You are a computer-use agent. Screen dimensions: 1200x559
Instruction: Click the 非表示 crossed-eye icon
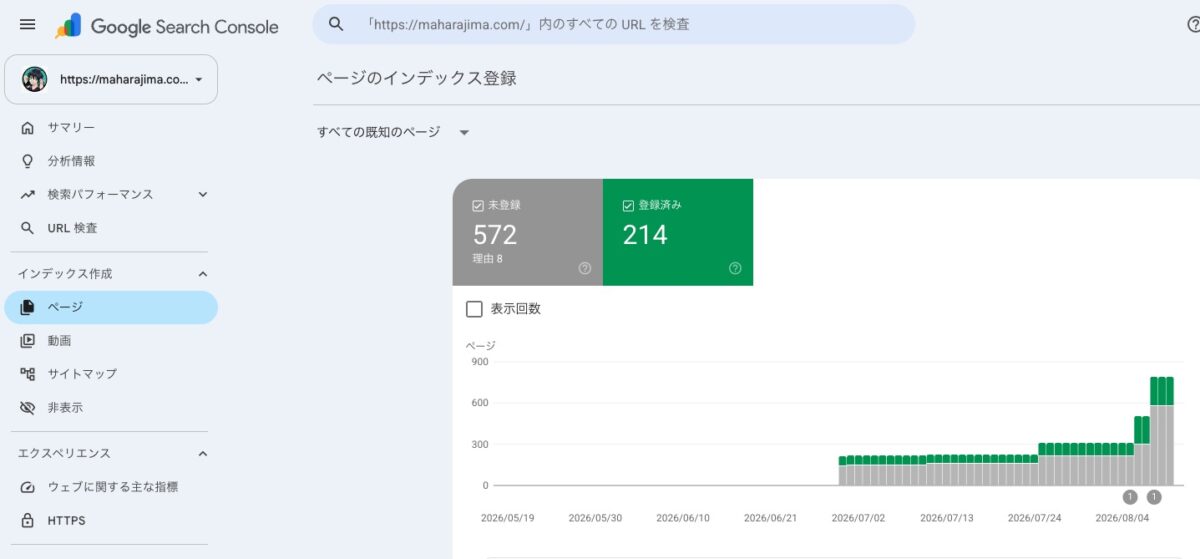point(27,408)
